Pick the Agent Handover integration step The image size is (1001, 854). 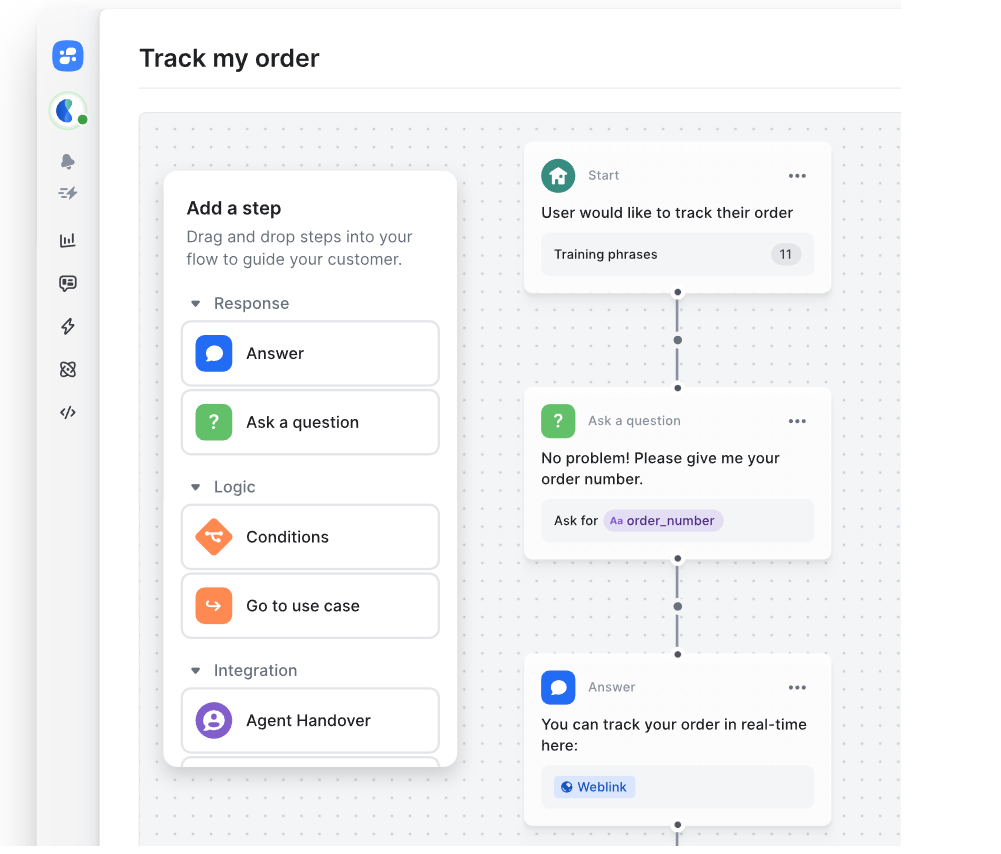[310, 720]
